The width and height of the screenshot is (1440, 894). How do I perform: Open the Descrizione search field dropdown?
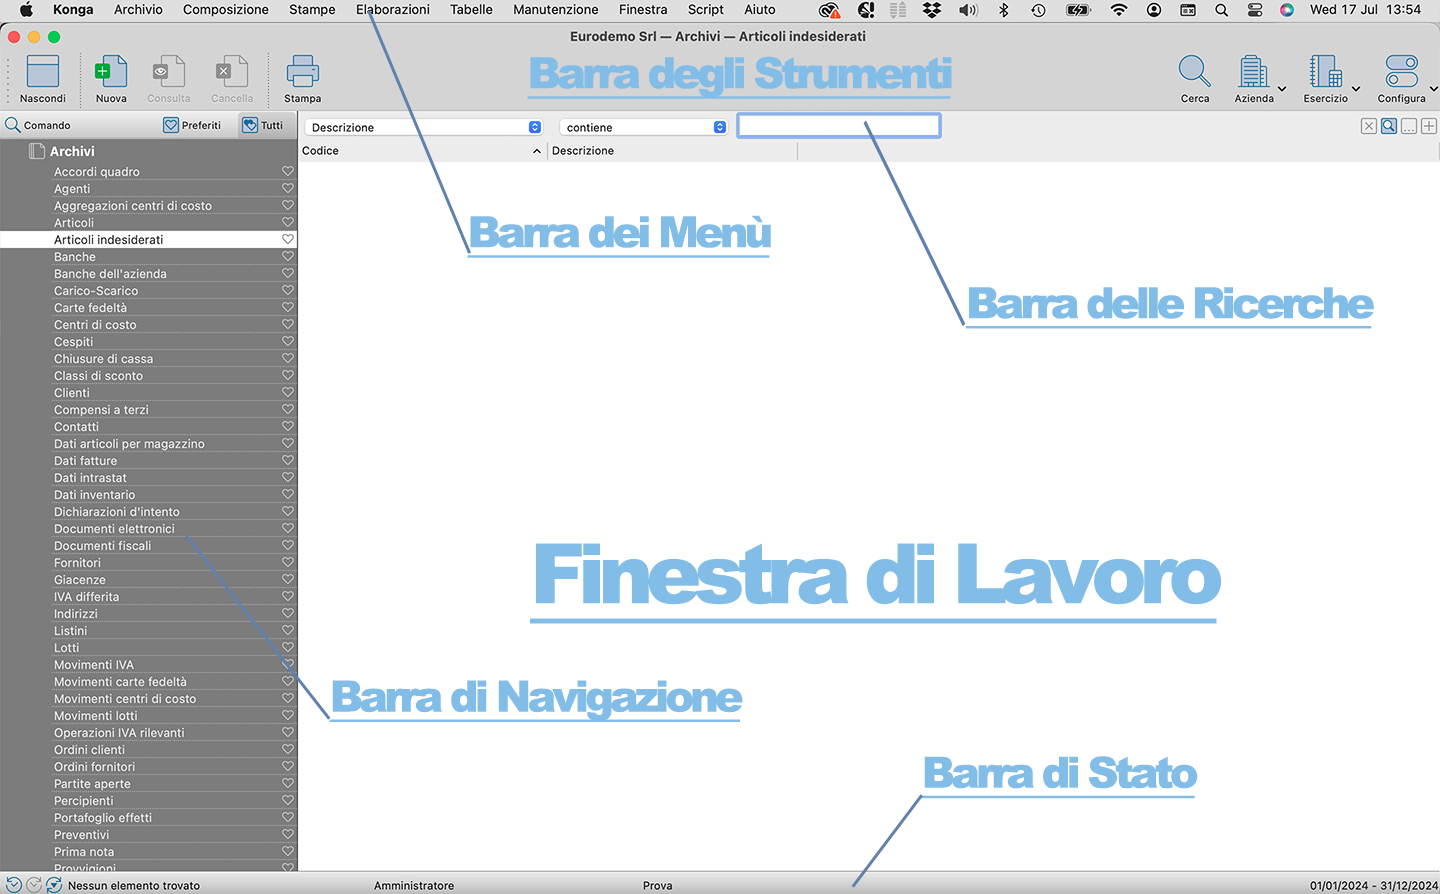[424, 127]
